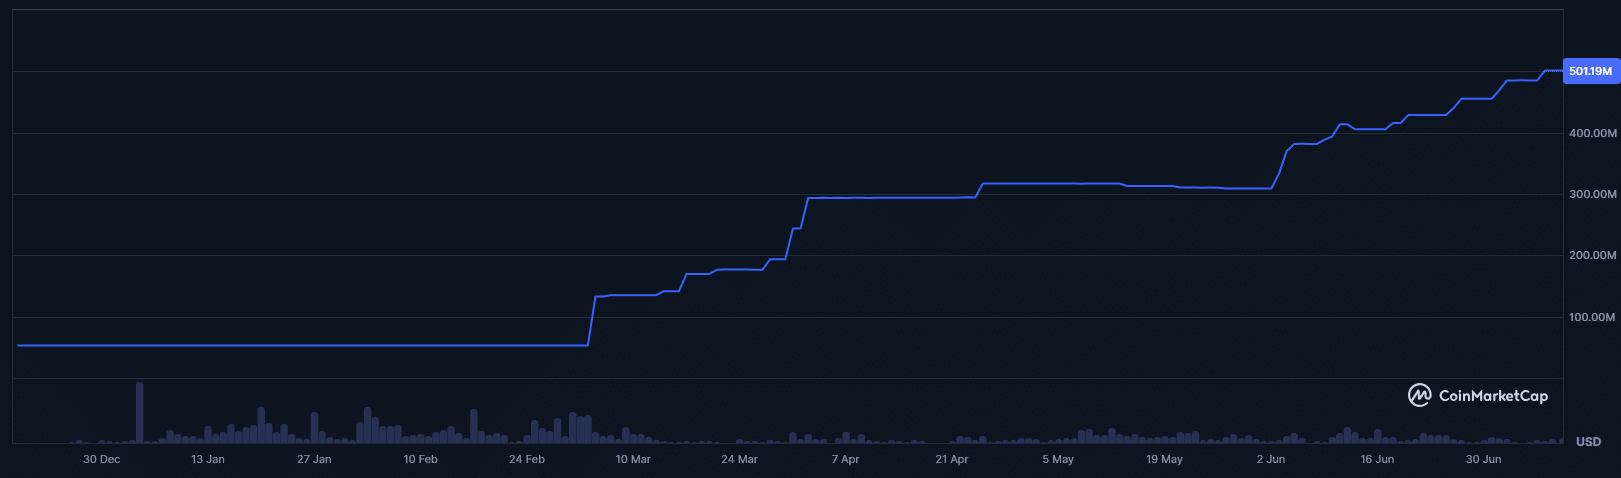Click the 10 Feb date label
This screenshot has height=478, width=1621.
(420, 459)
